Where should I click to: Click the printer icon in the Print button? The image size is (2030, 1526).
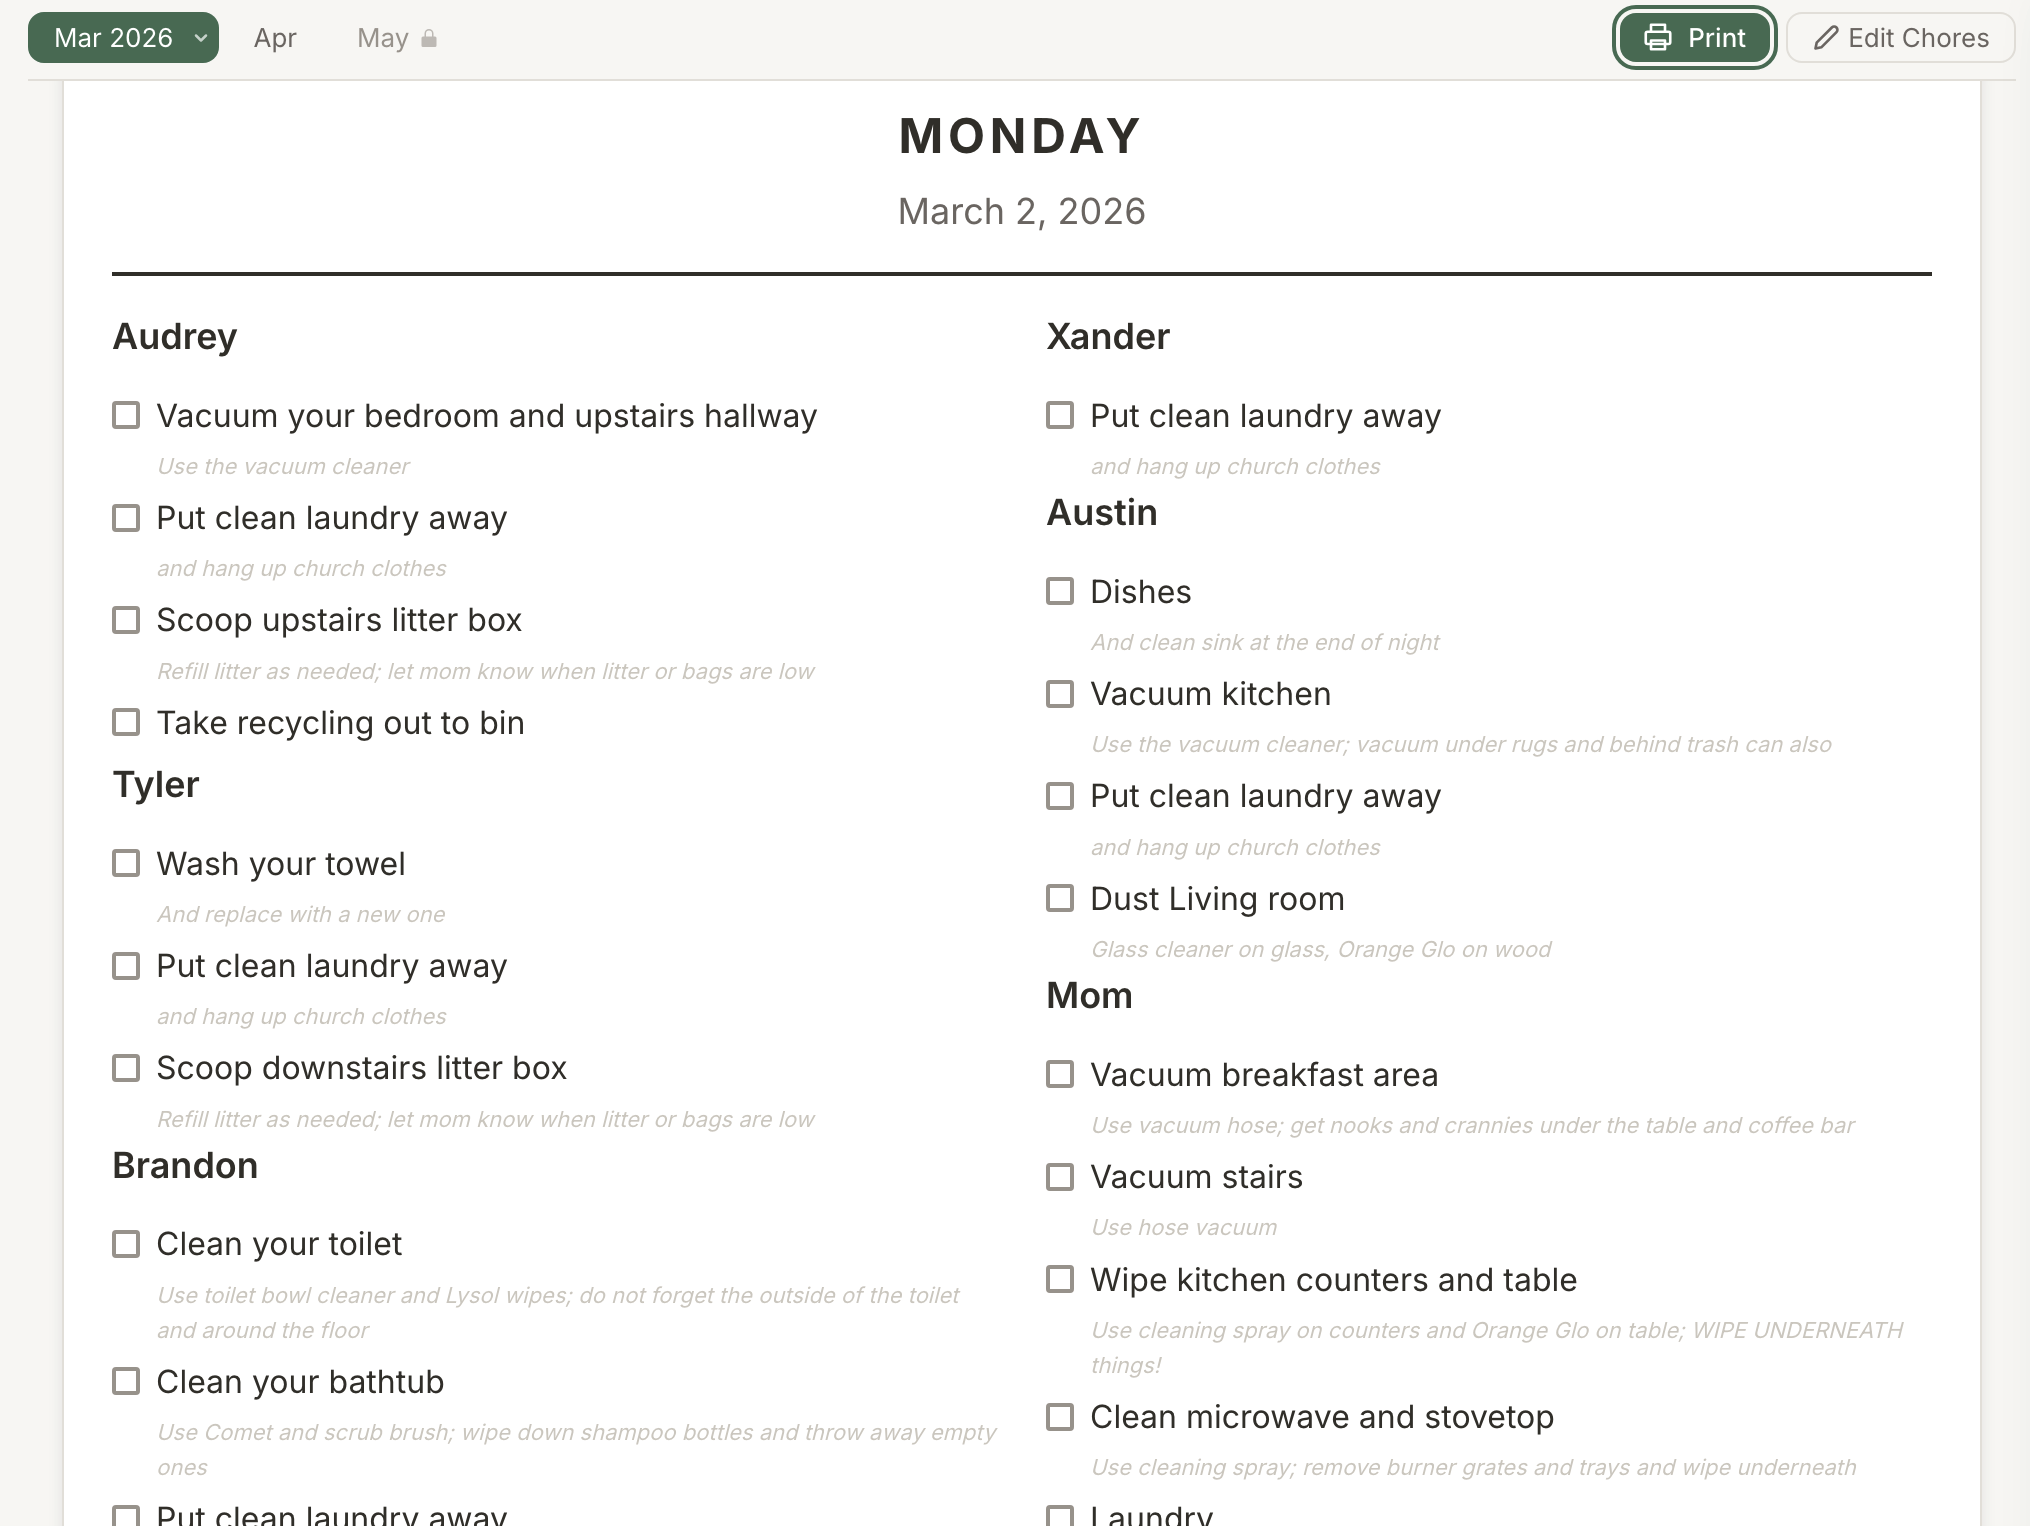[x=1657, y=37]
